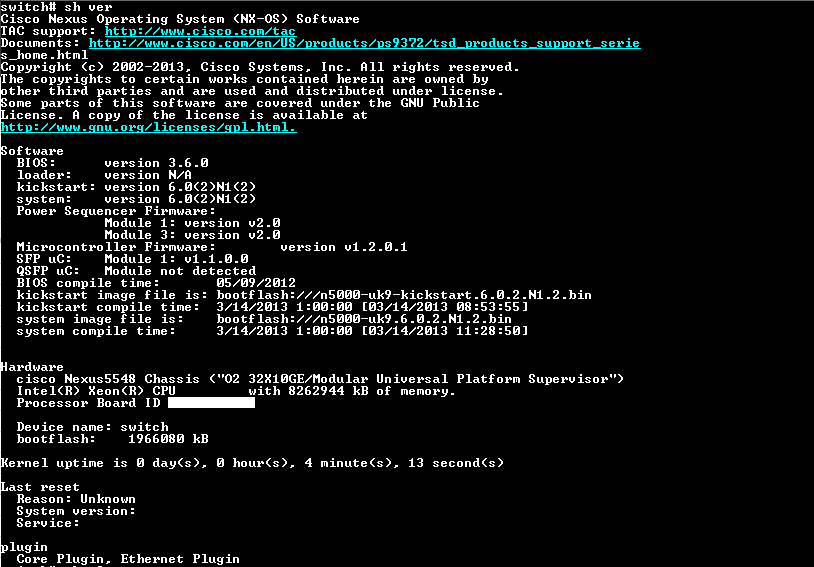The height and width of the screenshot is (567, 814).
Task: Click the 'cisco Nexus5548 Chassis' line
Action: point(320,379)
